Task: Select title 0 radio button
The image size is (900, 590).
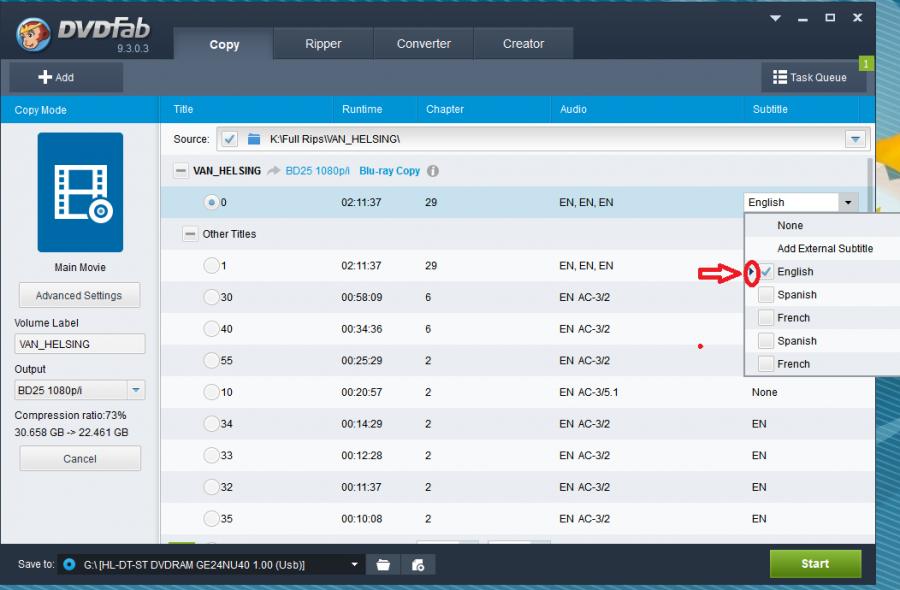Action: [x=211, y=202]
